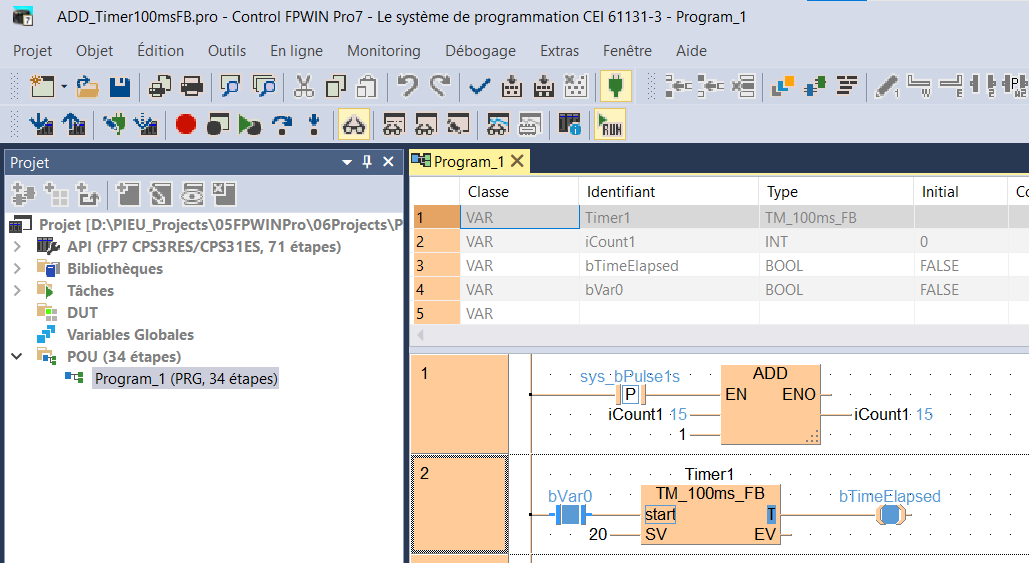
Task: Click the green plug online mode icon
Action: point(615,87)
